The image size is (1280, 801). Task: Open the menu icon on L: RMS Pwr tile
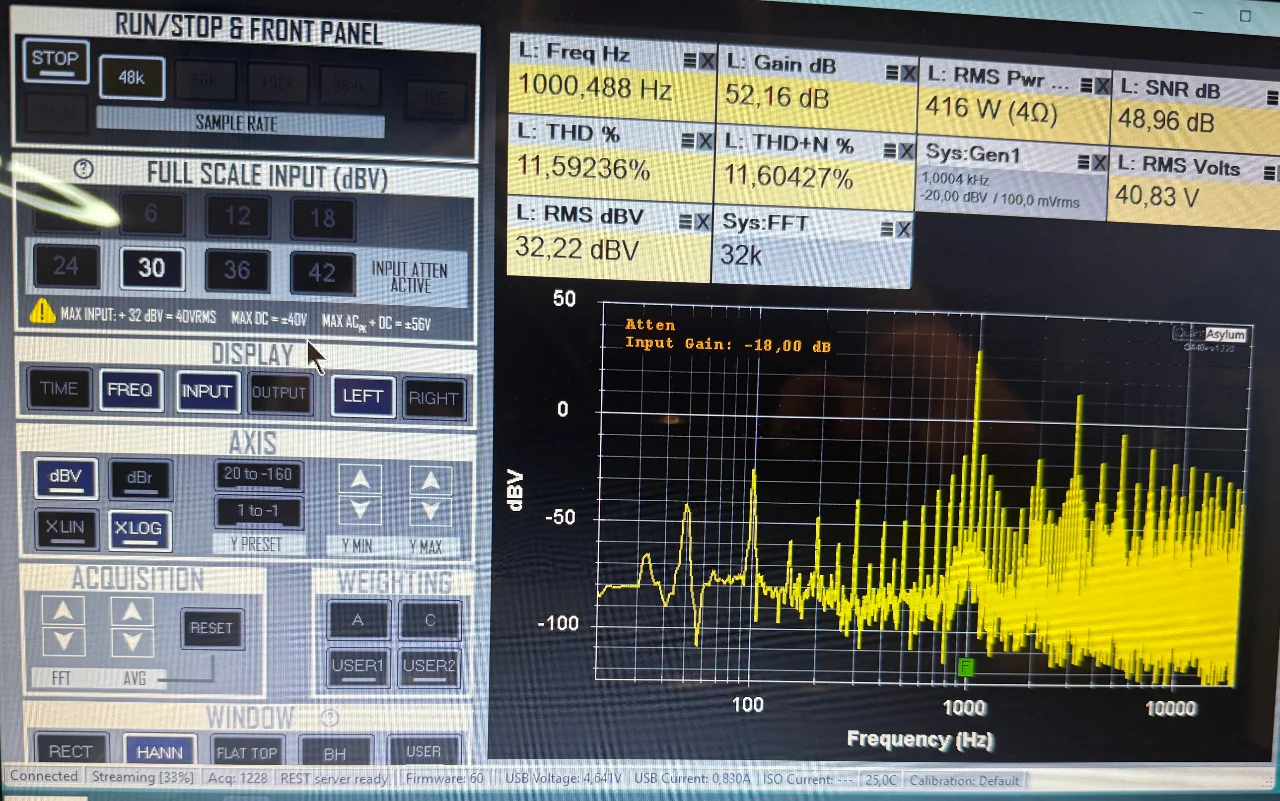[x=1085, y=86]
